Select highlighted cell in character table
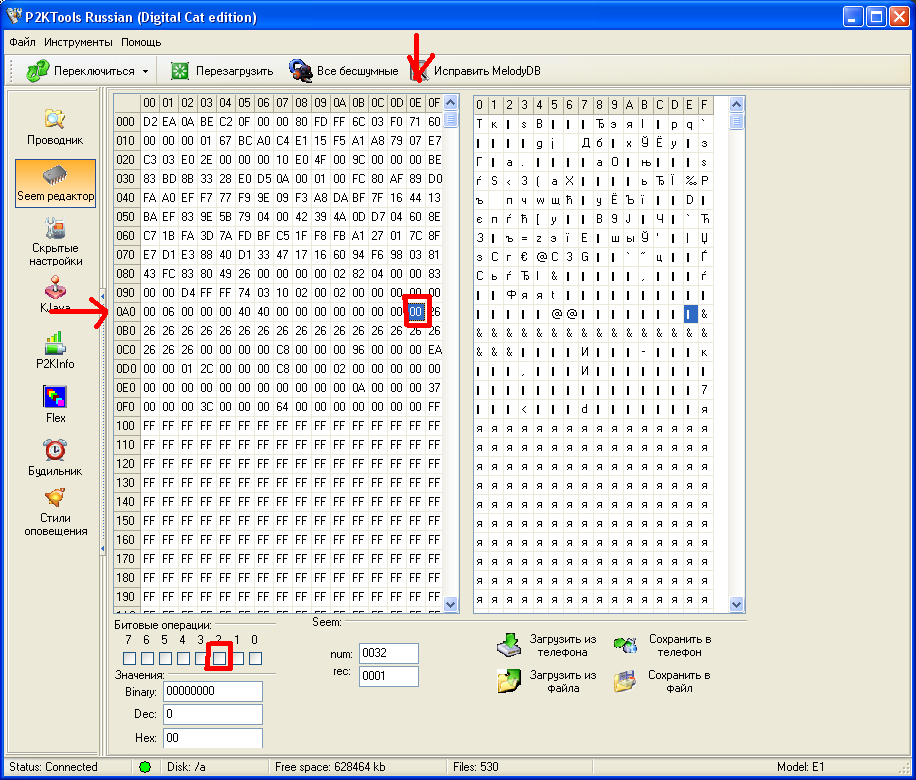The width and height of the screenshot is (916, 780). [690, 314]
